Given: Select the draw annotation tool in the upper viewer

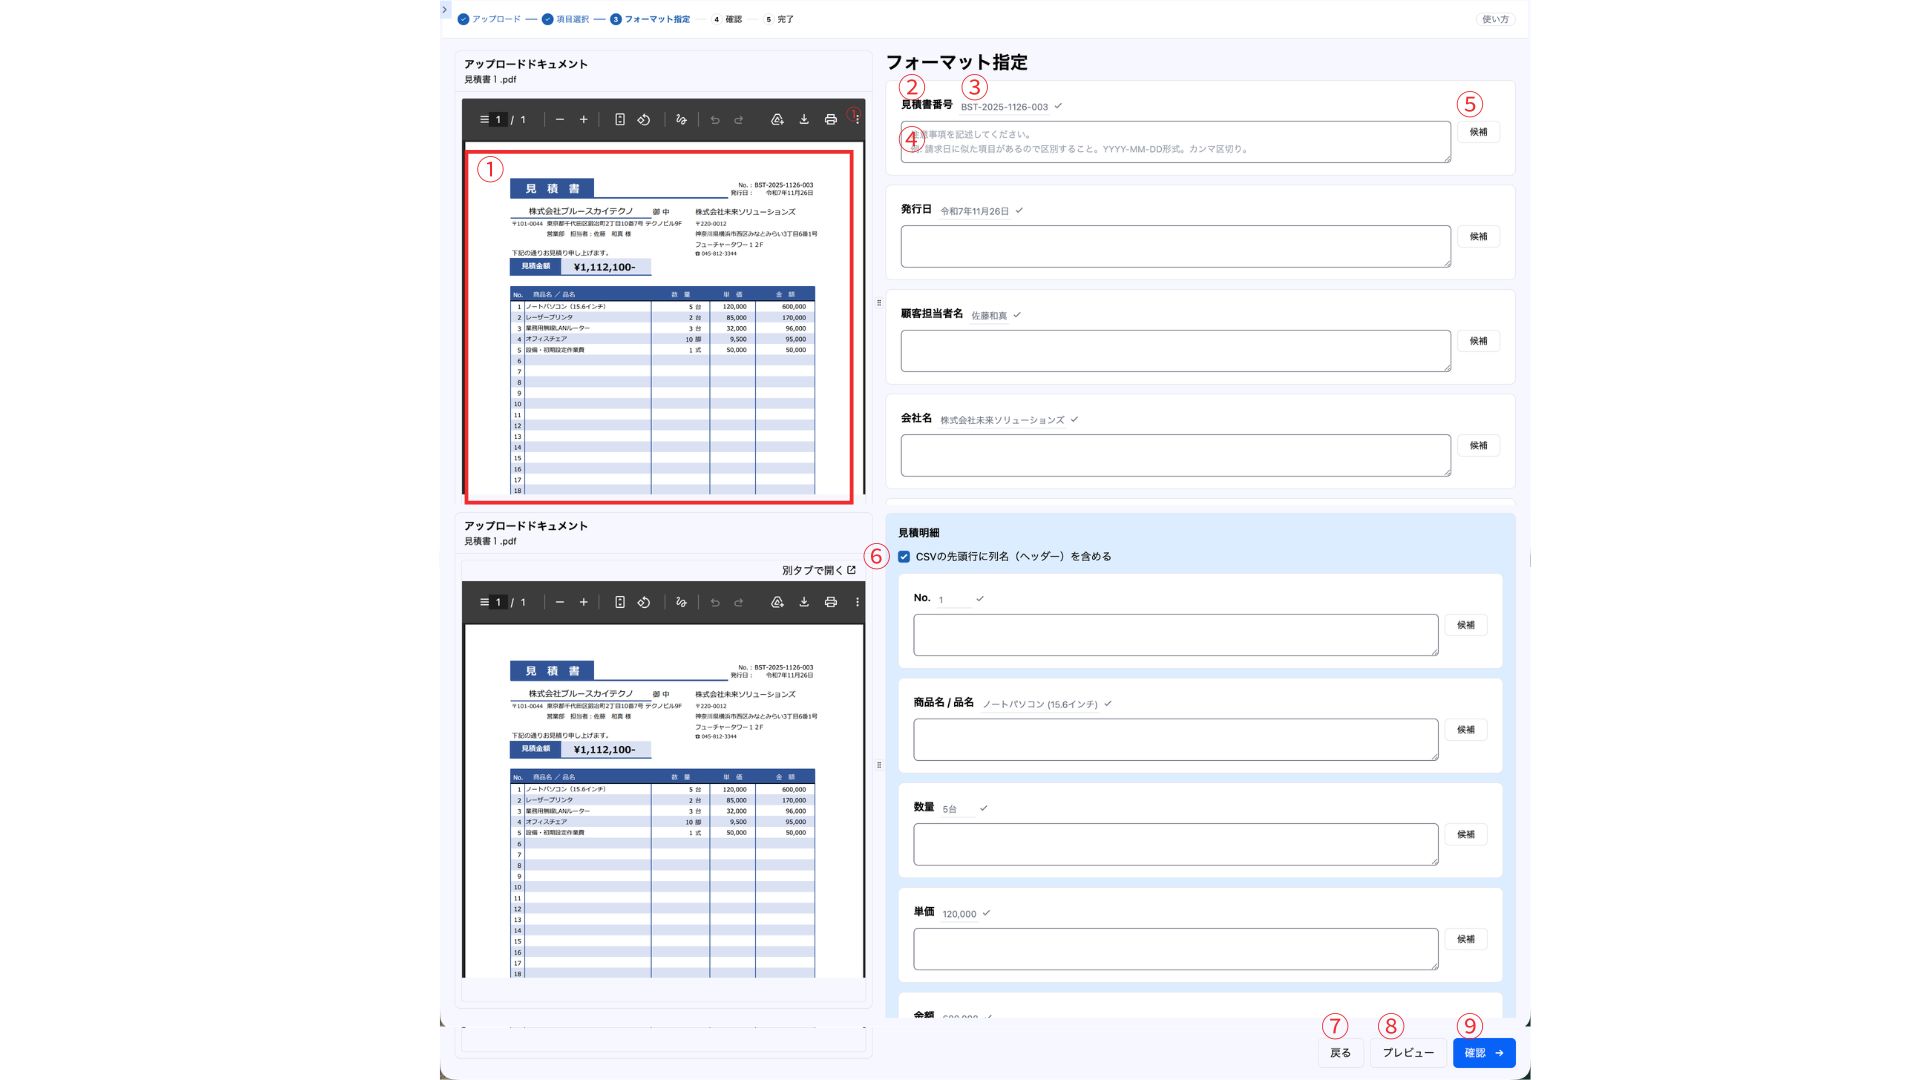Looking at the screenshot, I should click(681, 120).
